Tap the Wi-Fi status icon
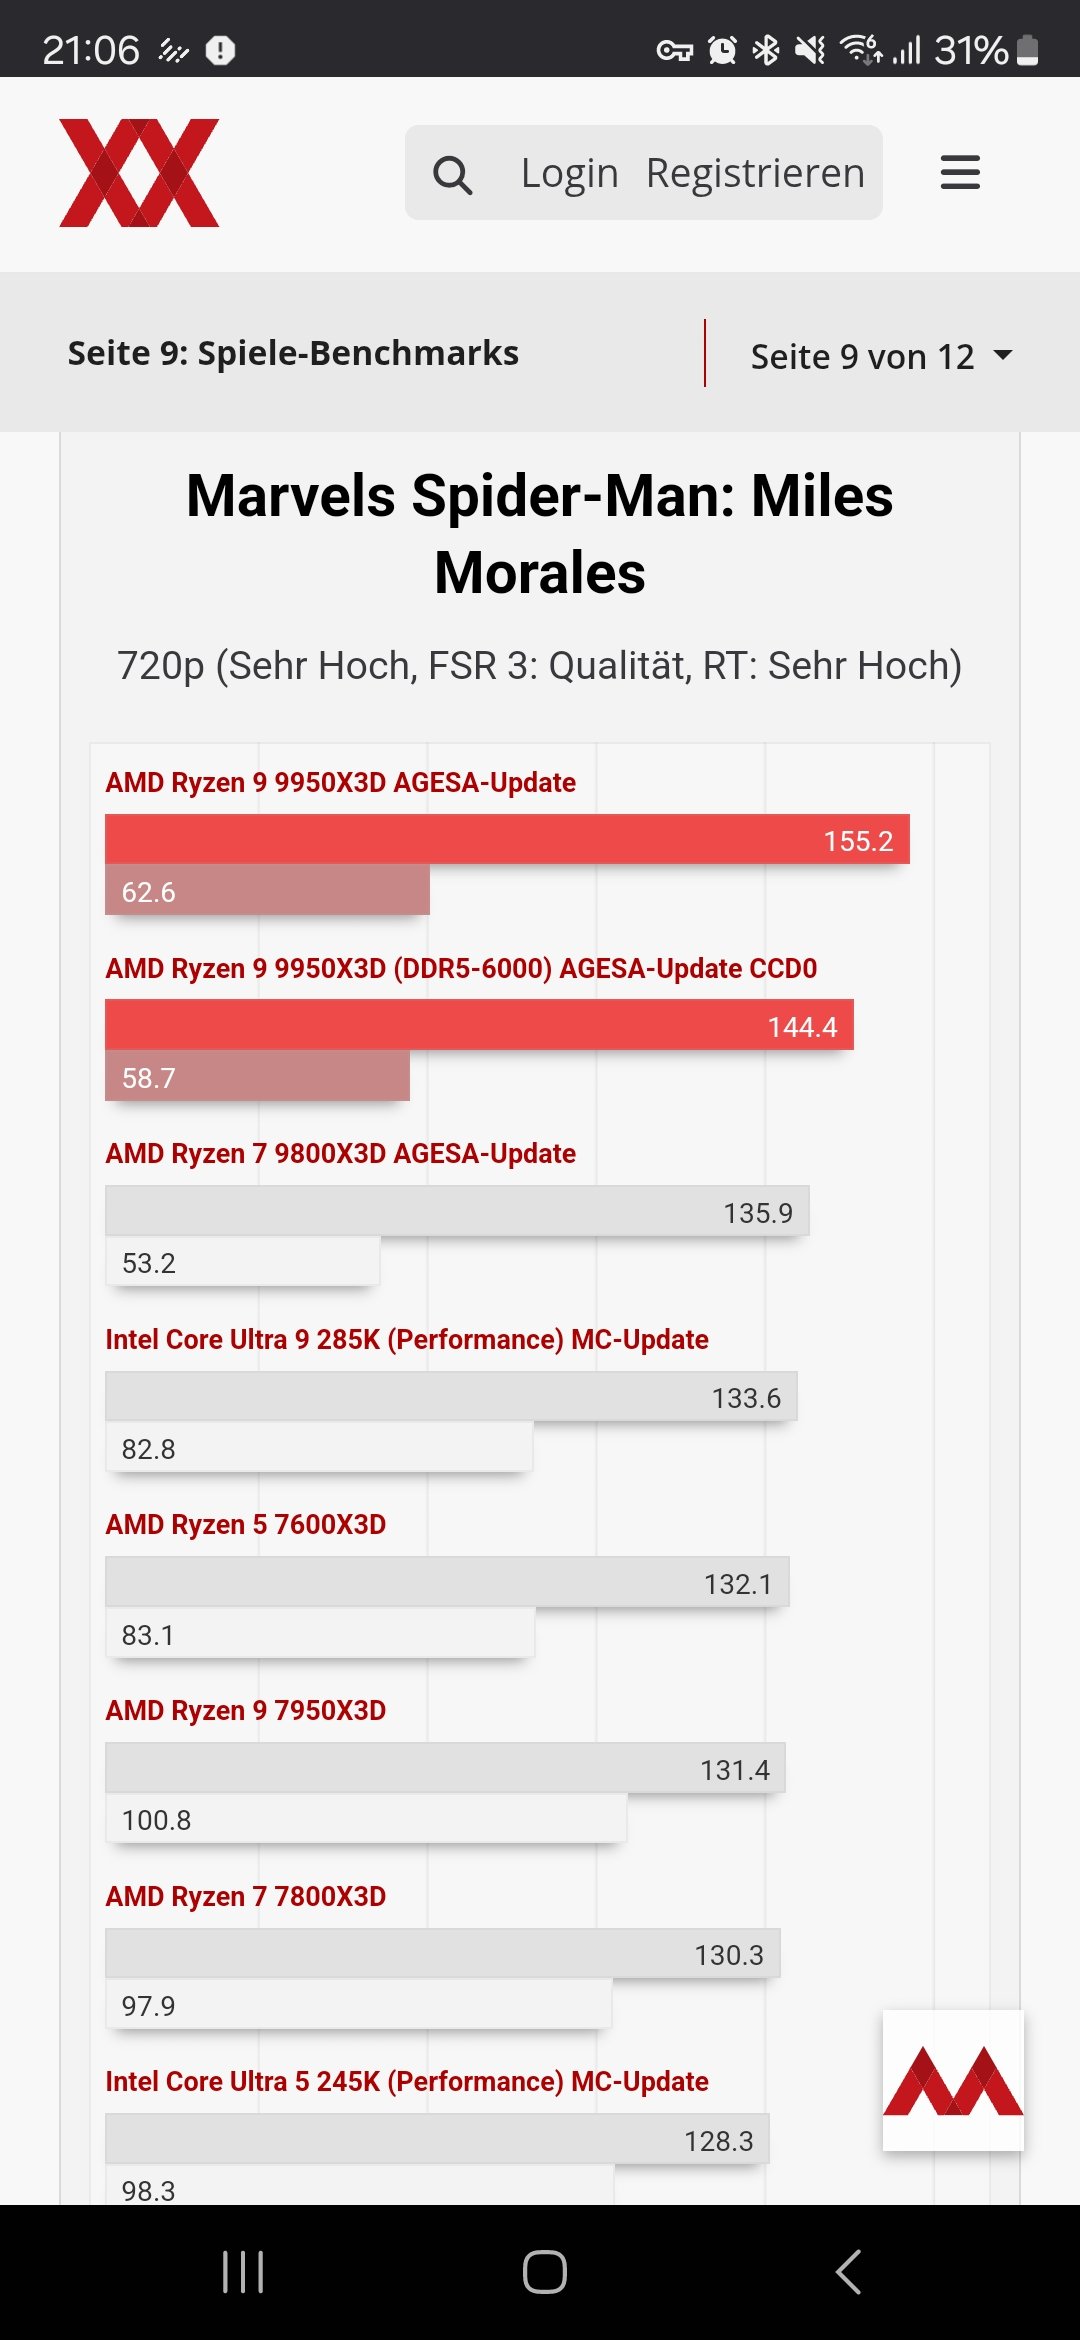This screenshot has height=2340, width=1080. coord(861,49)
